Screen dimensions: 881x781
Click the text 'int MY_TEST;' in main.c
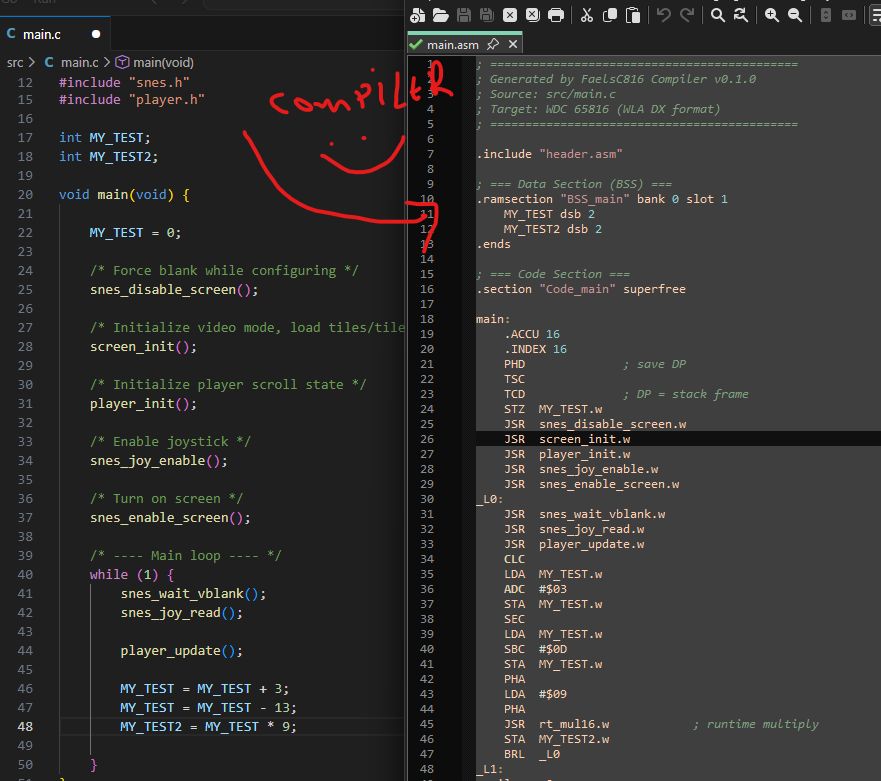pyautogui.click(x=105, y=138)
